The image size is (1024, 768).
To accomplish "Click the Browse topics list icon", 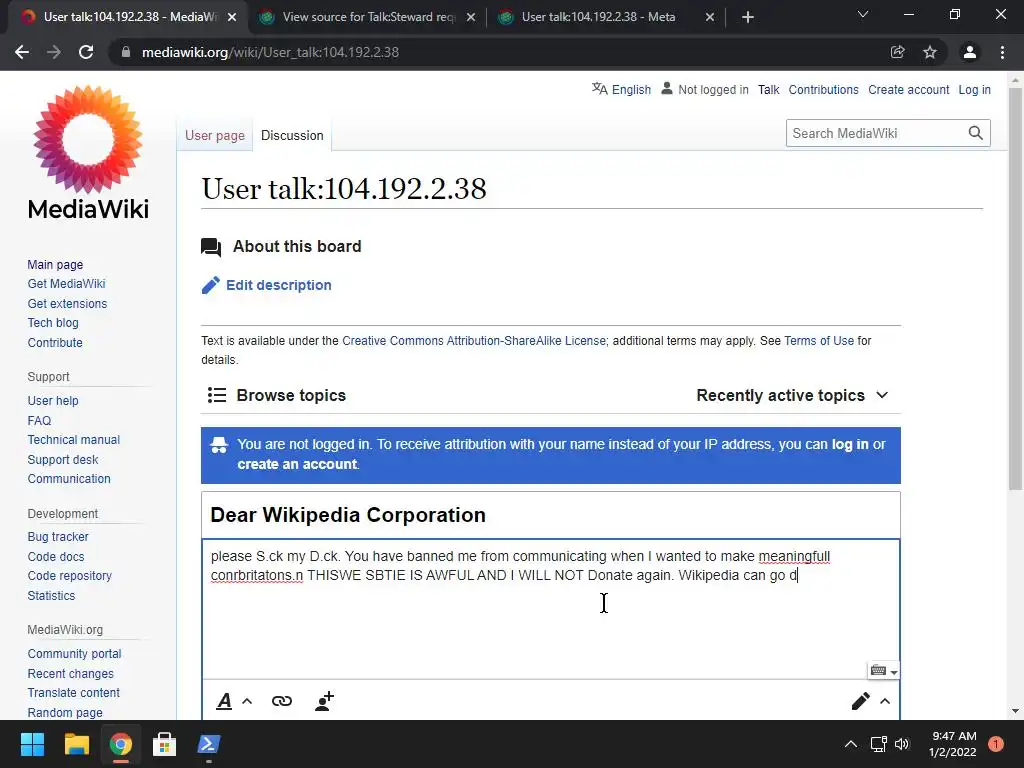I will [217, 395].
